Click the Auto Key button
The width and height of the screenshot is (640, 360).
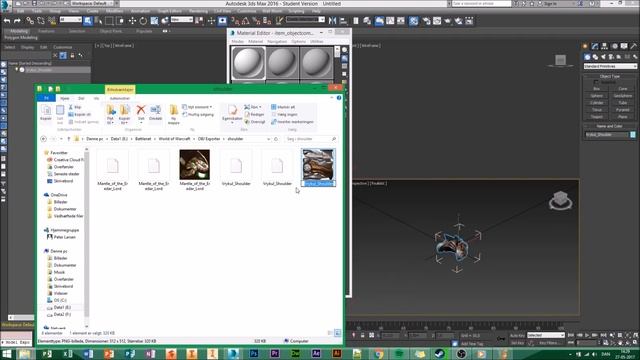(x=517, y=336)
